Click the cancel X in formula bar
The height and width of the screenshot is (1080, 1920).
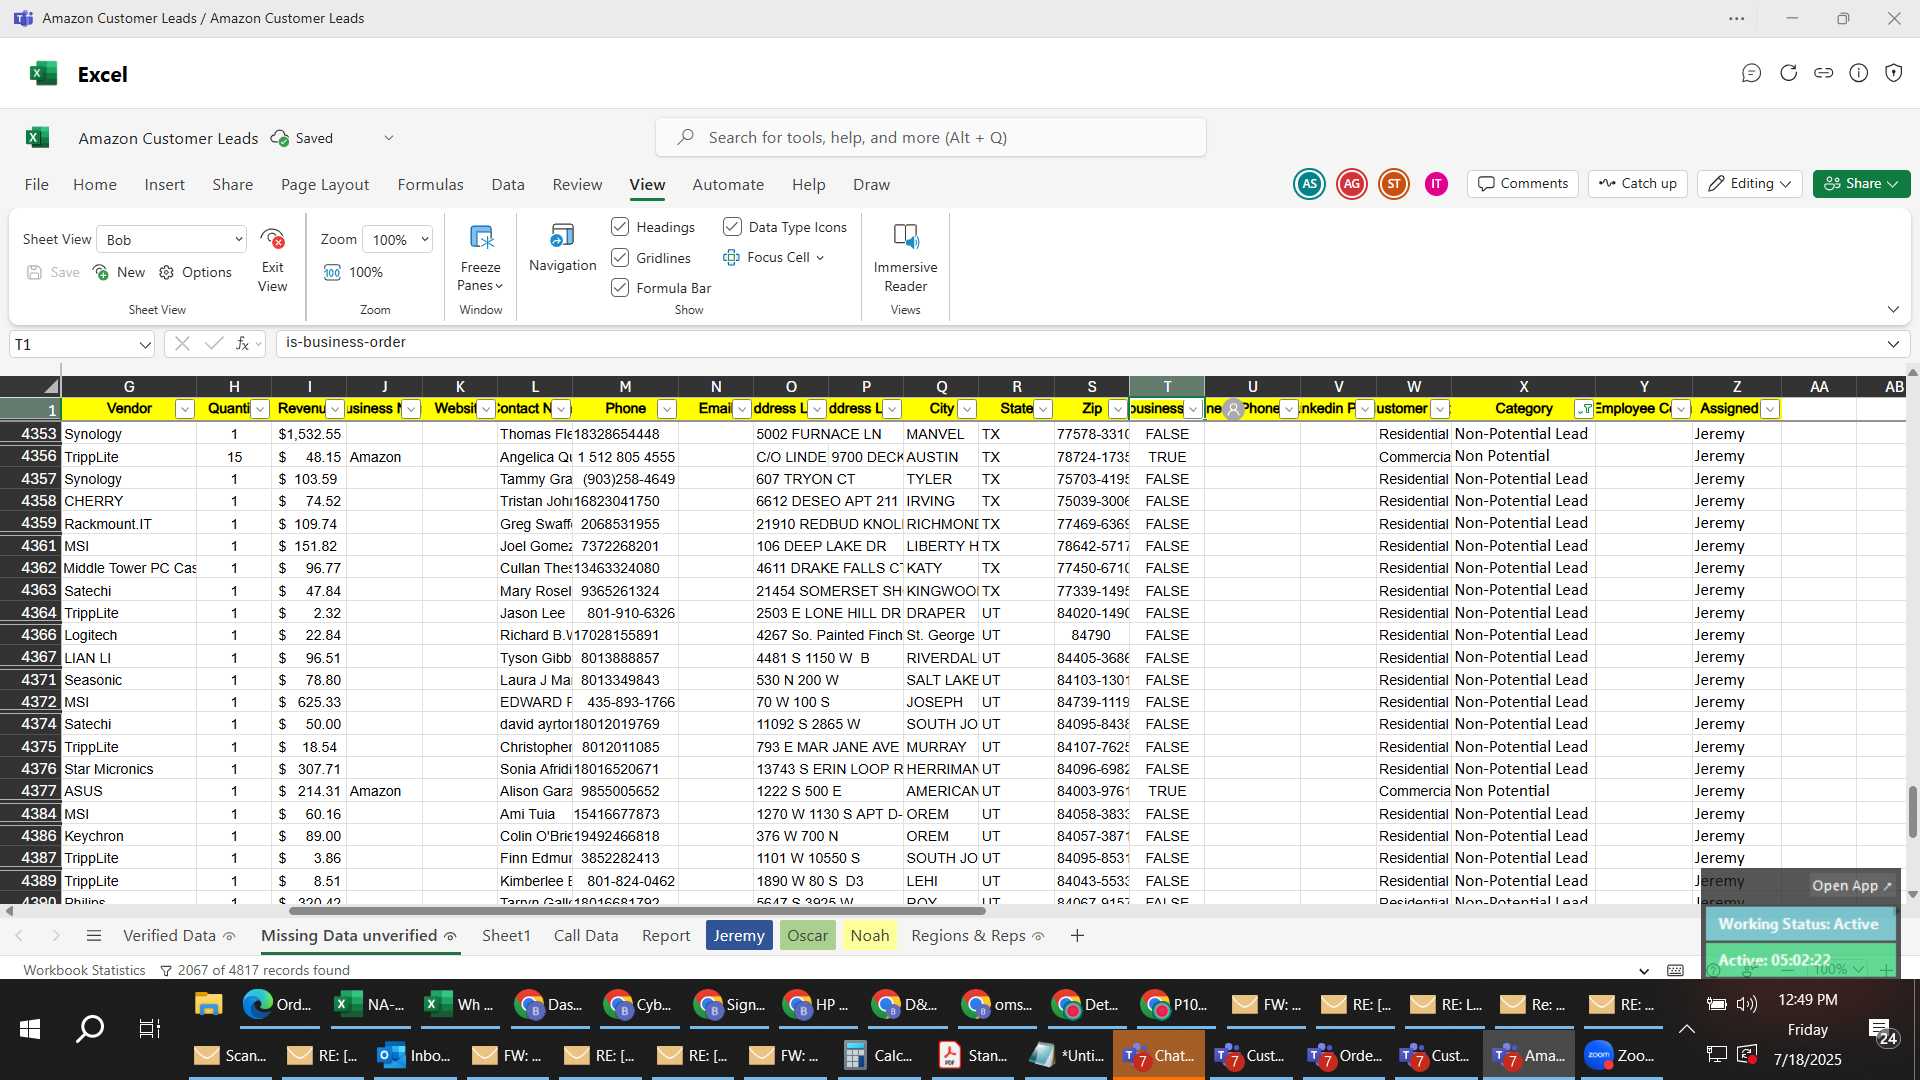pyautogui.click(x=182, y=343)
